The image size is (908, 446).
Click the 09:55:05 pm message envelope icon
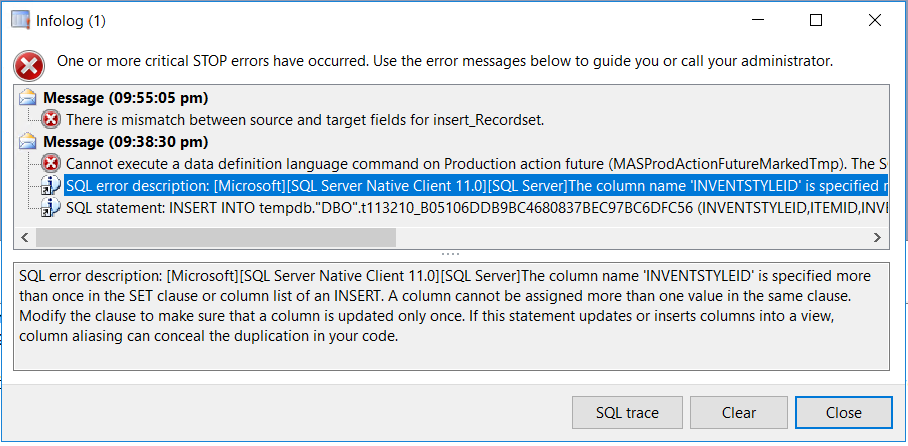pyautogui.click(x=30, y=98)
